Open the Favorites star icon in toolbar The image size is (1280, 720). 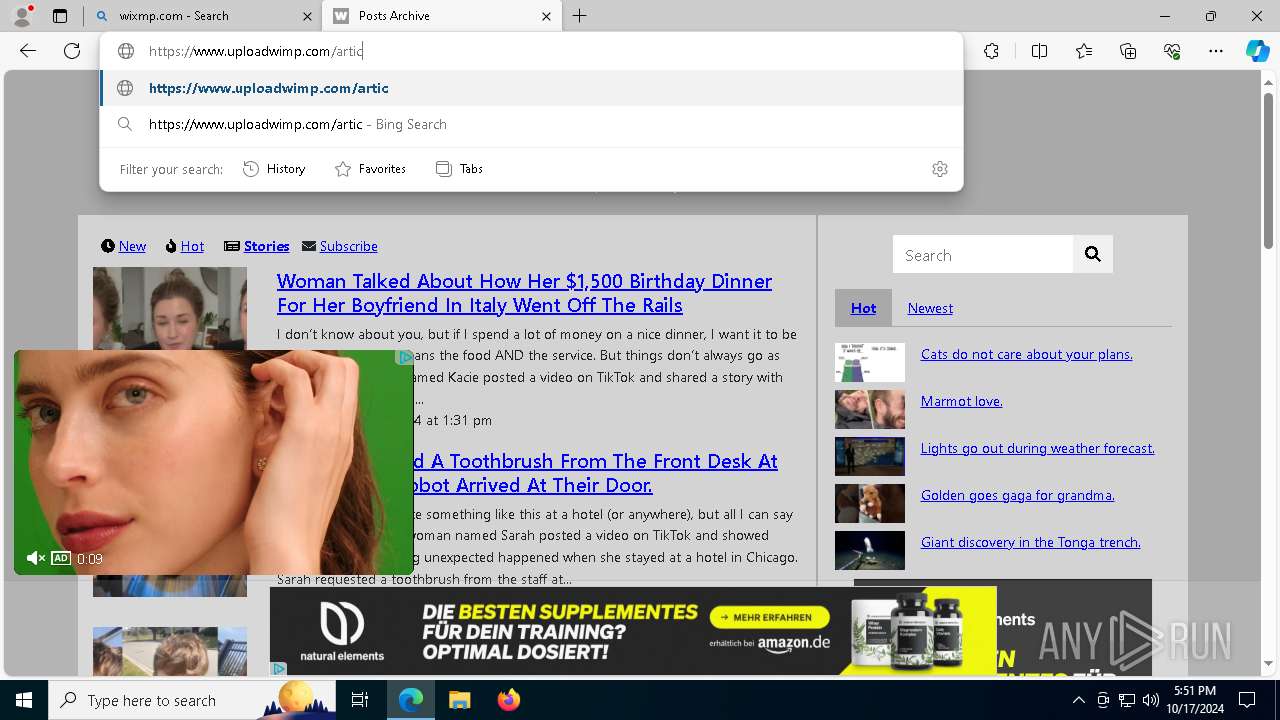[x=1084, y=51]
